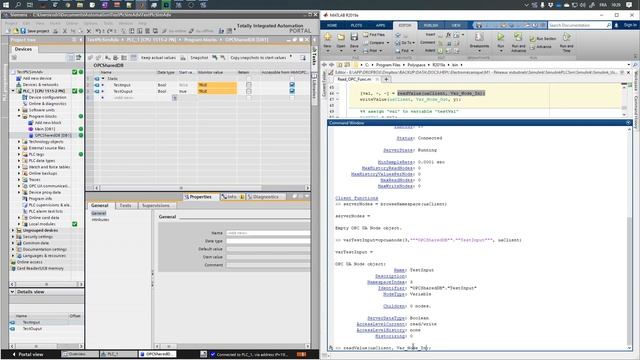Expand Watch and force tables node
The image size is (640, 360).
click(x=19, y=167)
